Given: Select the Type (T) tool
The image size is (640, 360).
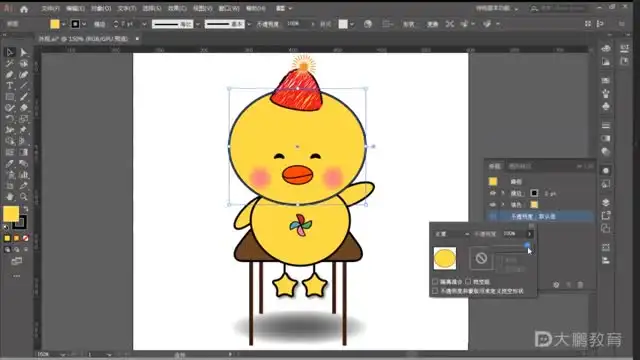Looking at the screenshot, I should pyautogui.click(x=10, y=86).
